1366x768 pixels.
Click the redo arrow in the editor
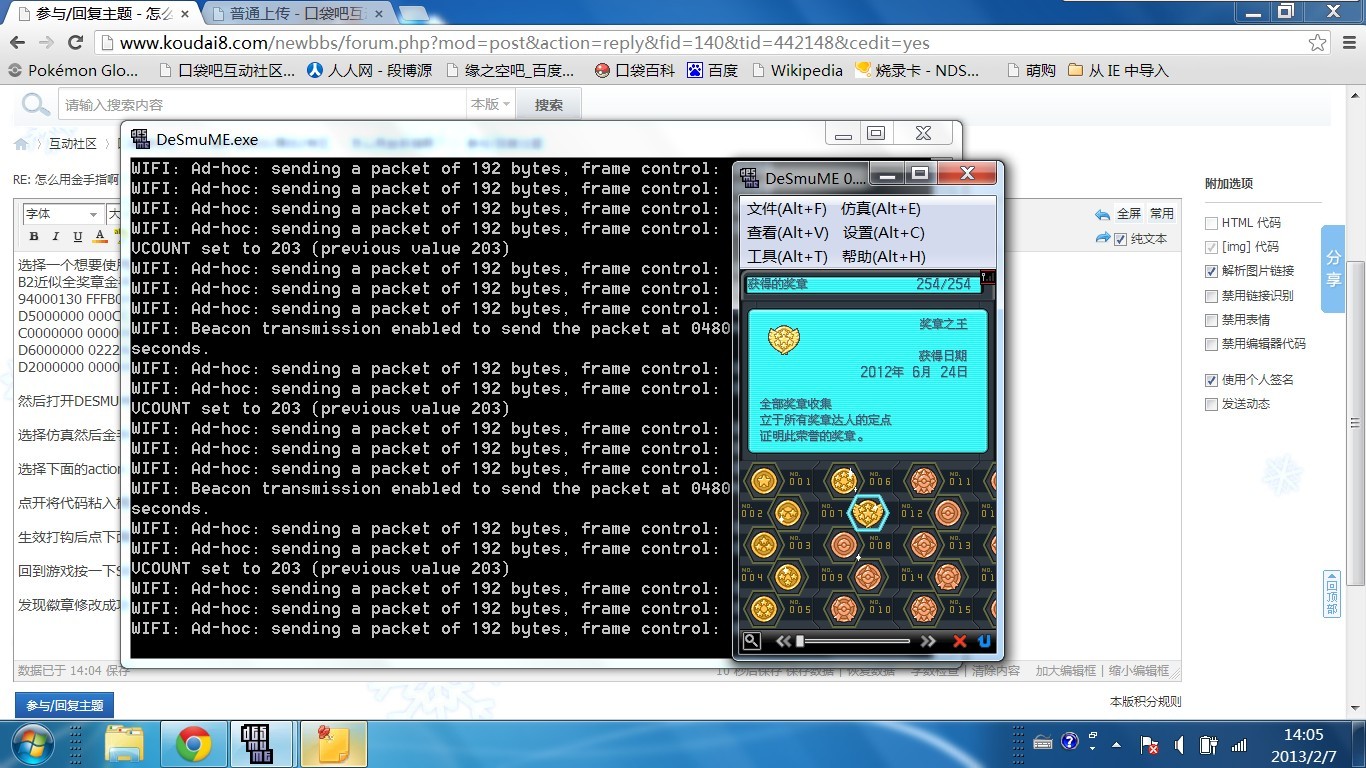point(1103,238)
